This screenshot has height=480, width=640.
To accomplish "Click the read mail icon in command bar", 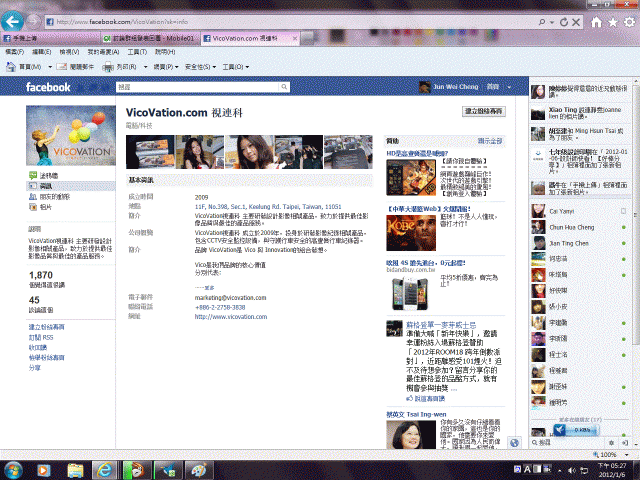I will coord(62,67).
